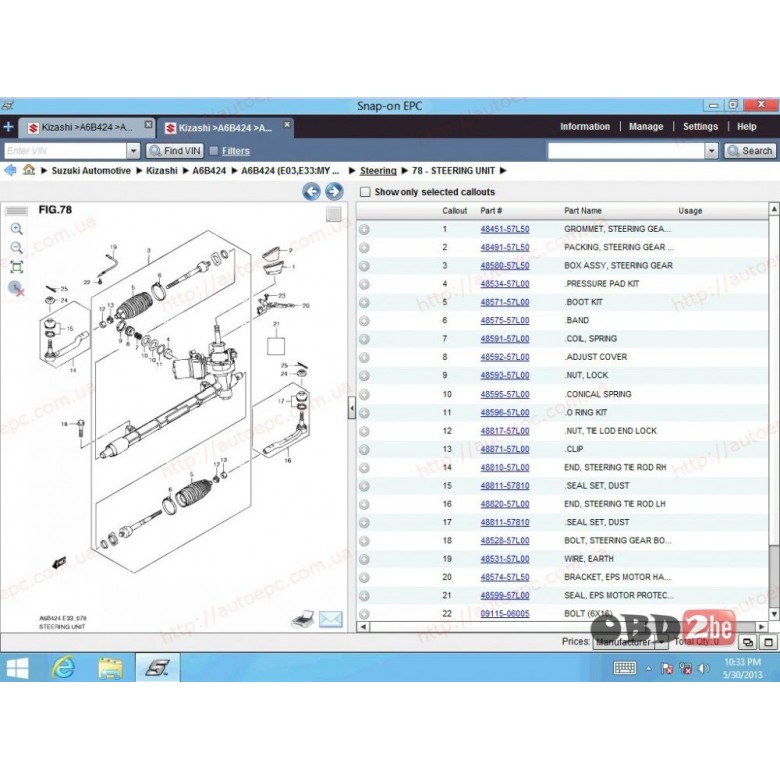
Task: Select row icon for .NUT, LOCK
Action: pyautogui.click(x=364, y=376)
